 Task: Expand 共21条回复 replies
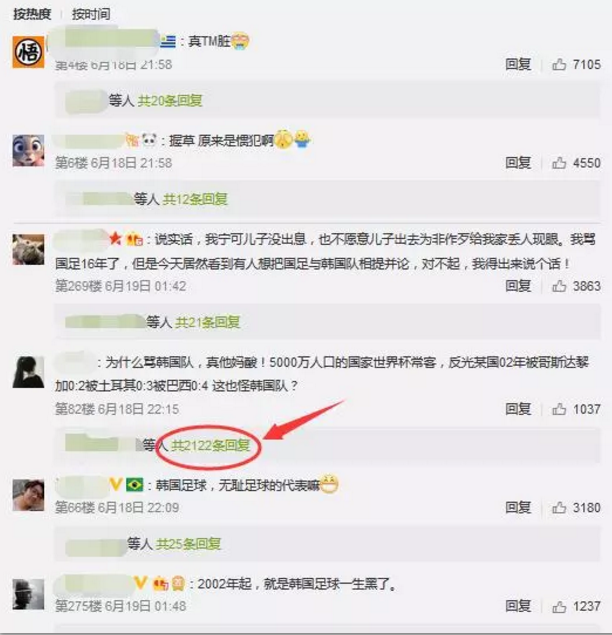[207, 322]
